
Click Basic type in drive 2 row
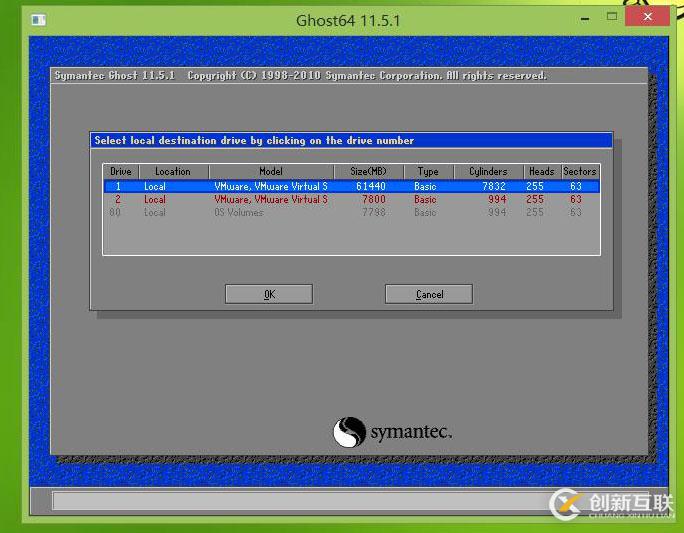tap(425, 199)
